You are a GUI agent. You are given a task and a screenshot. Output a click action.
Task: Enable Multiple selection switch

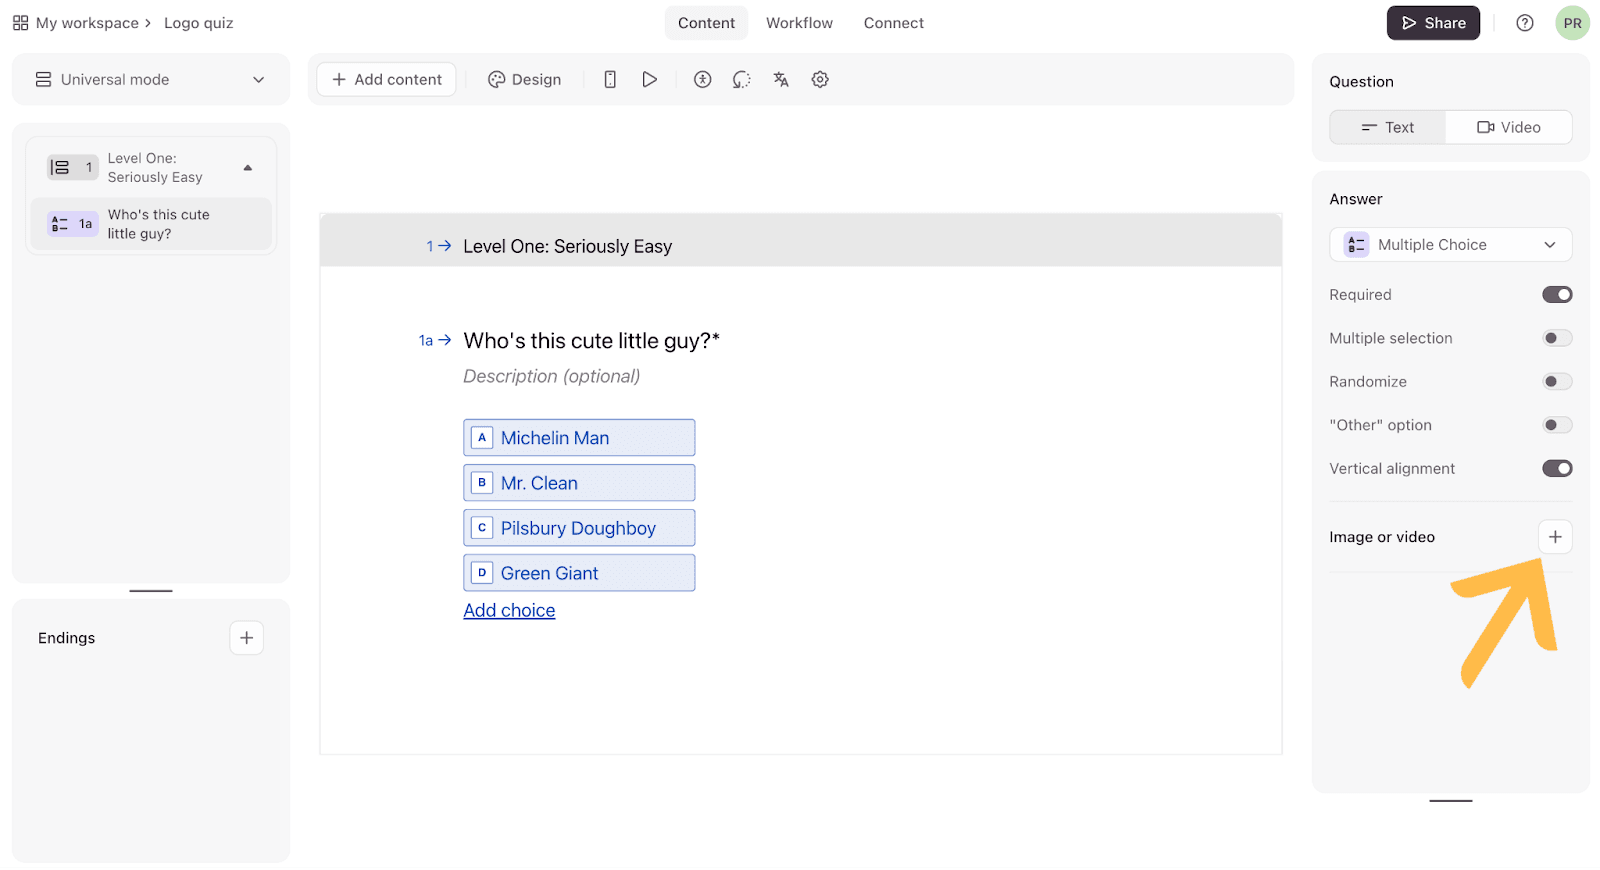(1557, 338)
